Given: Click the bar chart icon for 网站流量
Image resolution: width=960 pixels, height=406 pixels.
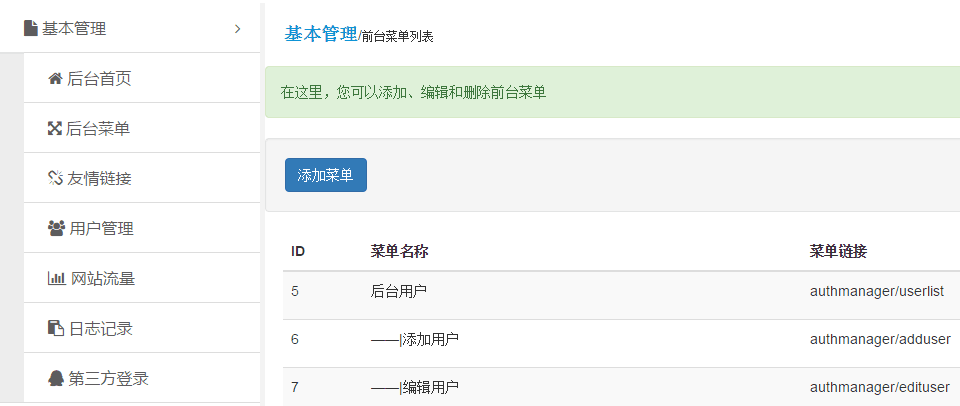Looking at the screenshot, I should (x=56, y=279).
